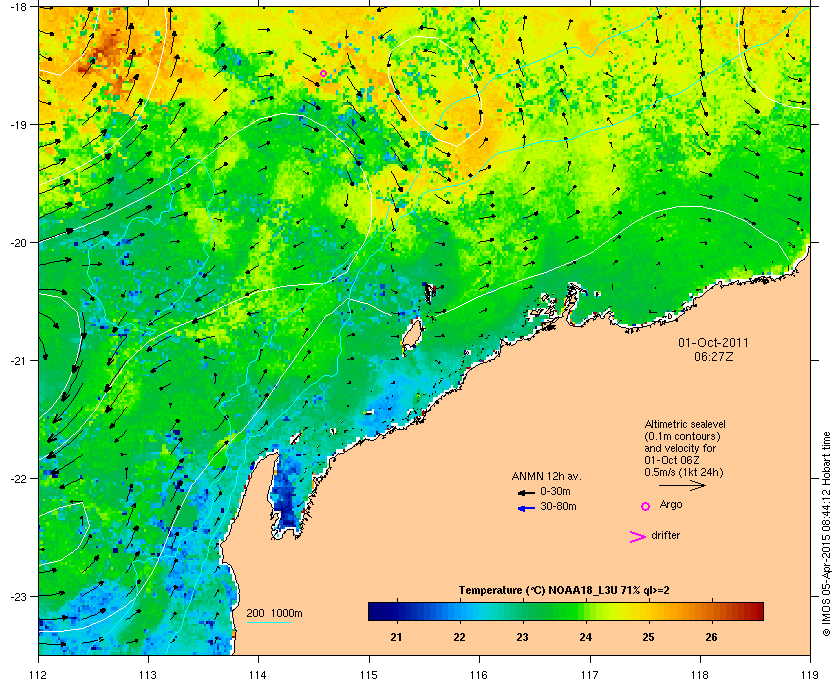Viewport: 840px width, 680px height.
Task: Click the blue 30-80m arrow in legend
Action: point(526,508)
